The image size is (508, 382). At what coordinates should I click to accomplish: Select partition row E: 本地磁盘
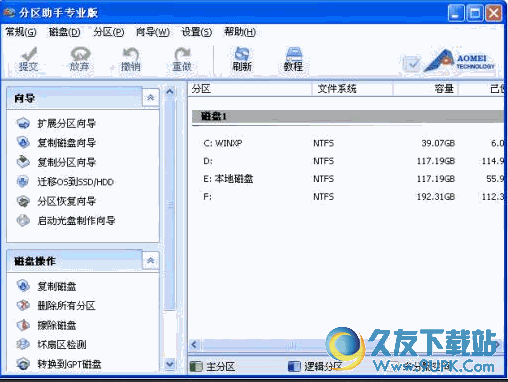(x=348, y=179)
